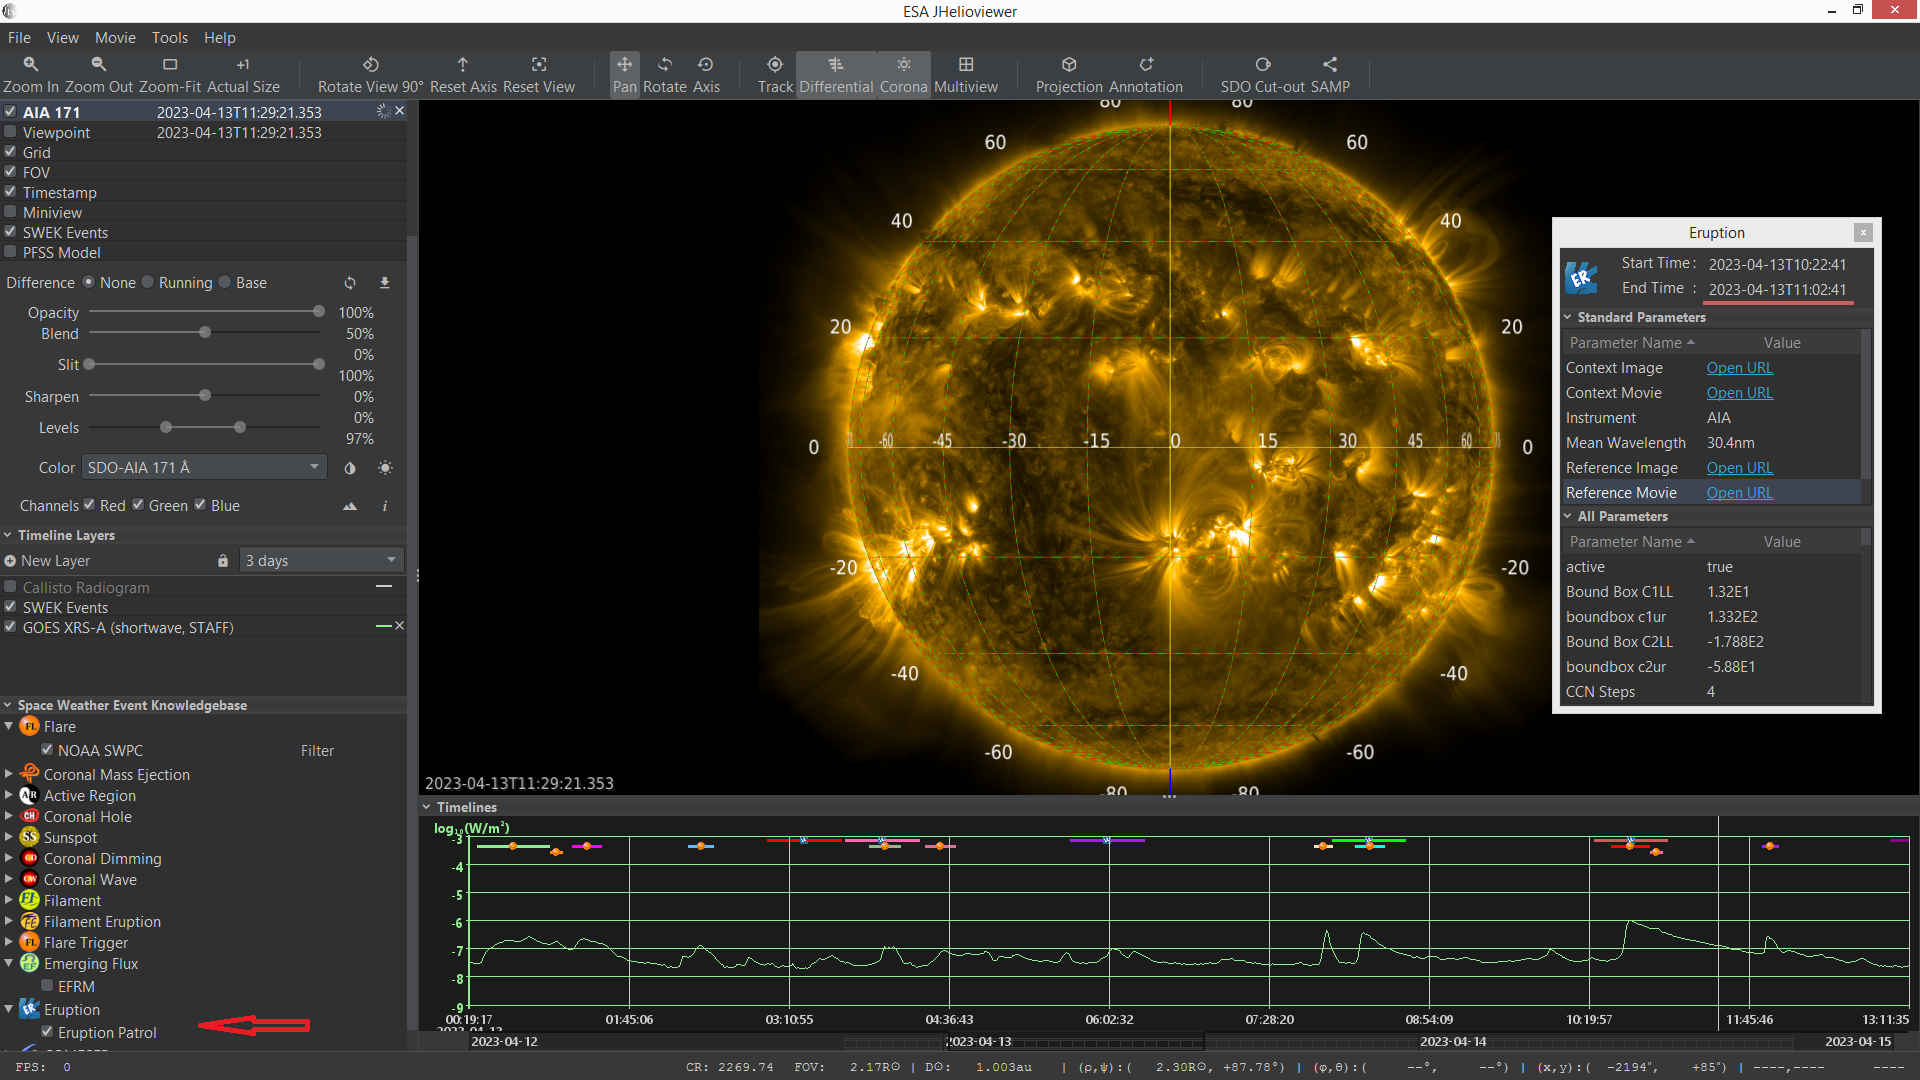Select the Rotate interaction mode
The height and width of the screenshot is (1080, 1920).
click(665, 74)
